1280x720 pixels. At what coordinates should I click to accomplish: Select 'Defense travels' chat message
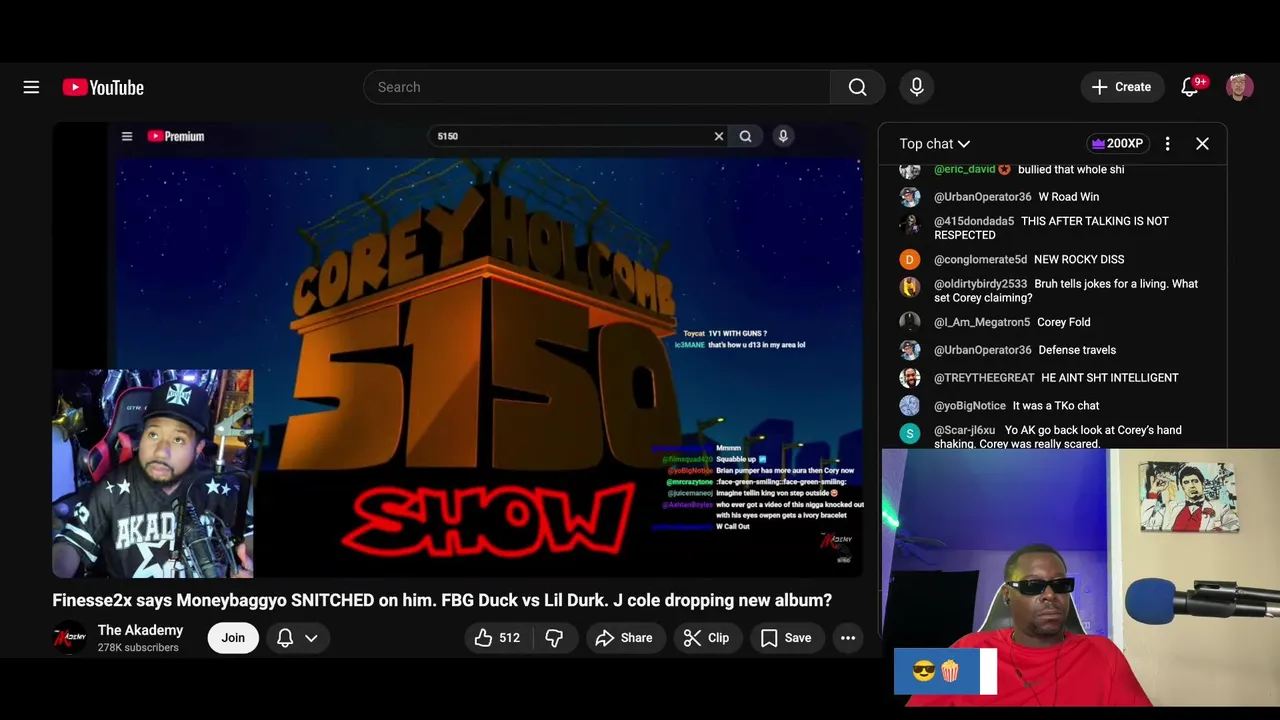pyautogui.click(x=1077, y=350)
